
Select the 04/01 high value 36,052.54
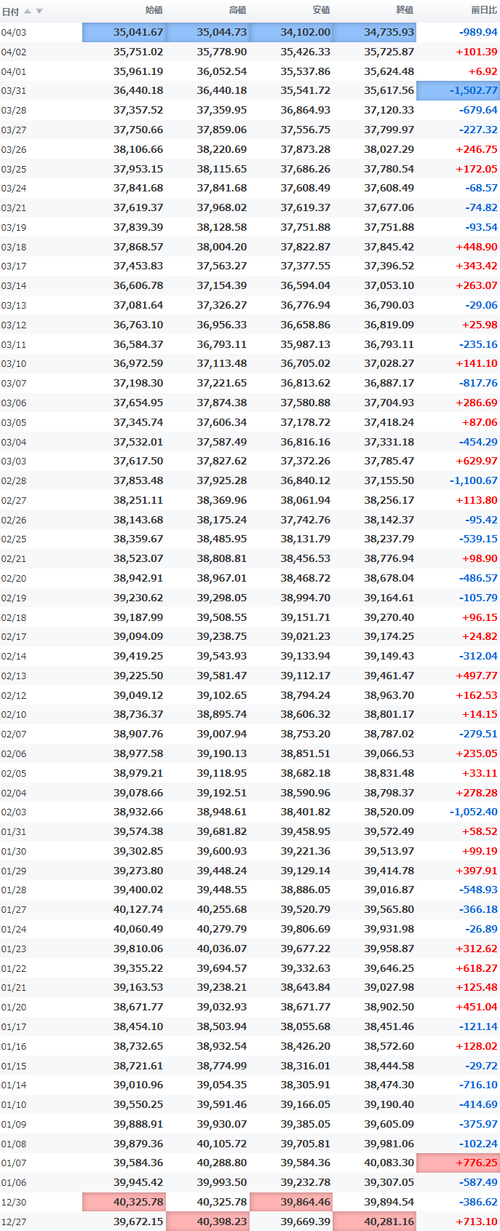click(x=222, y=71)
